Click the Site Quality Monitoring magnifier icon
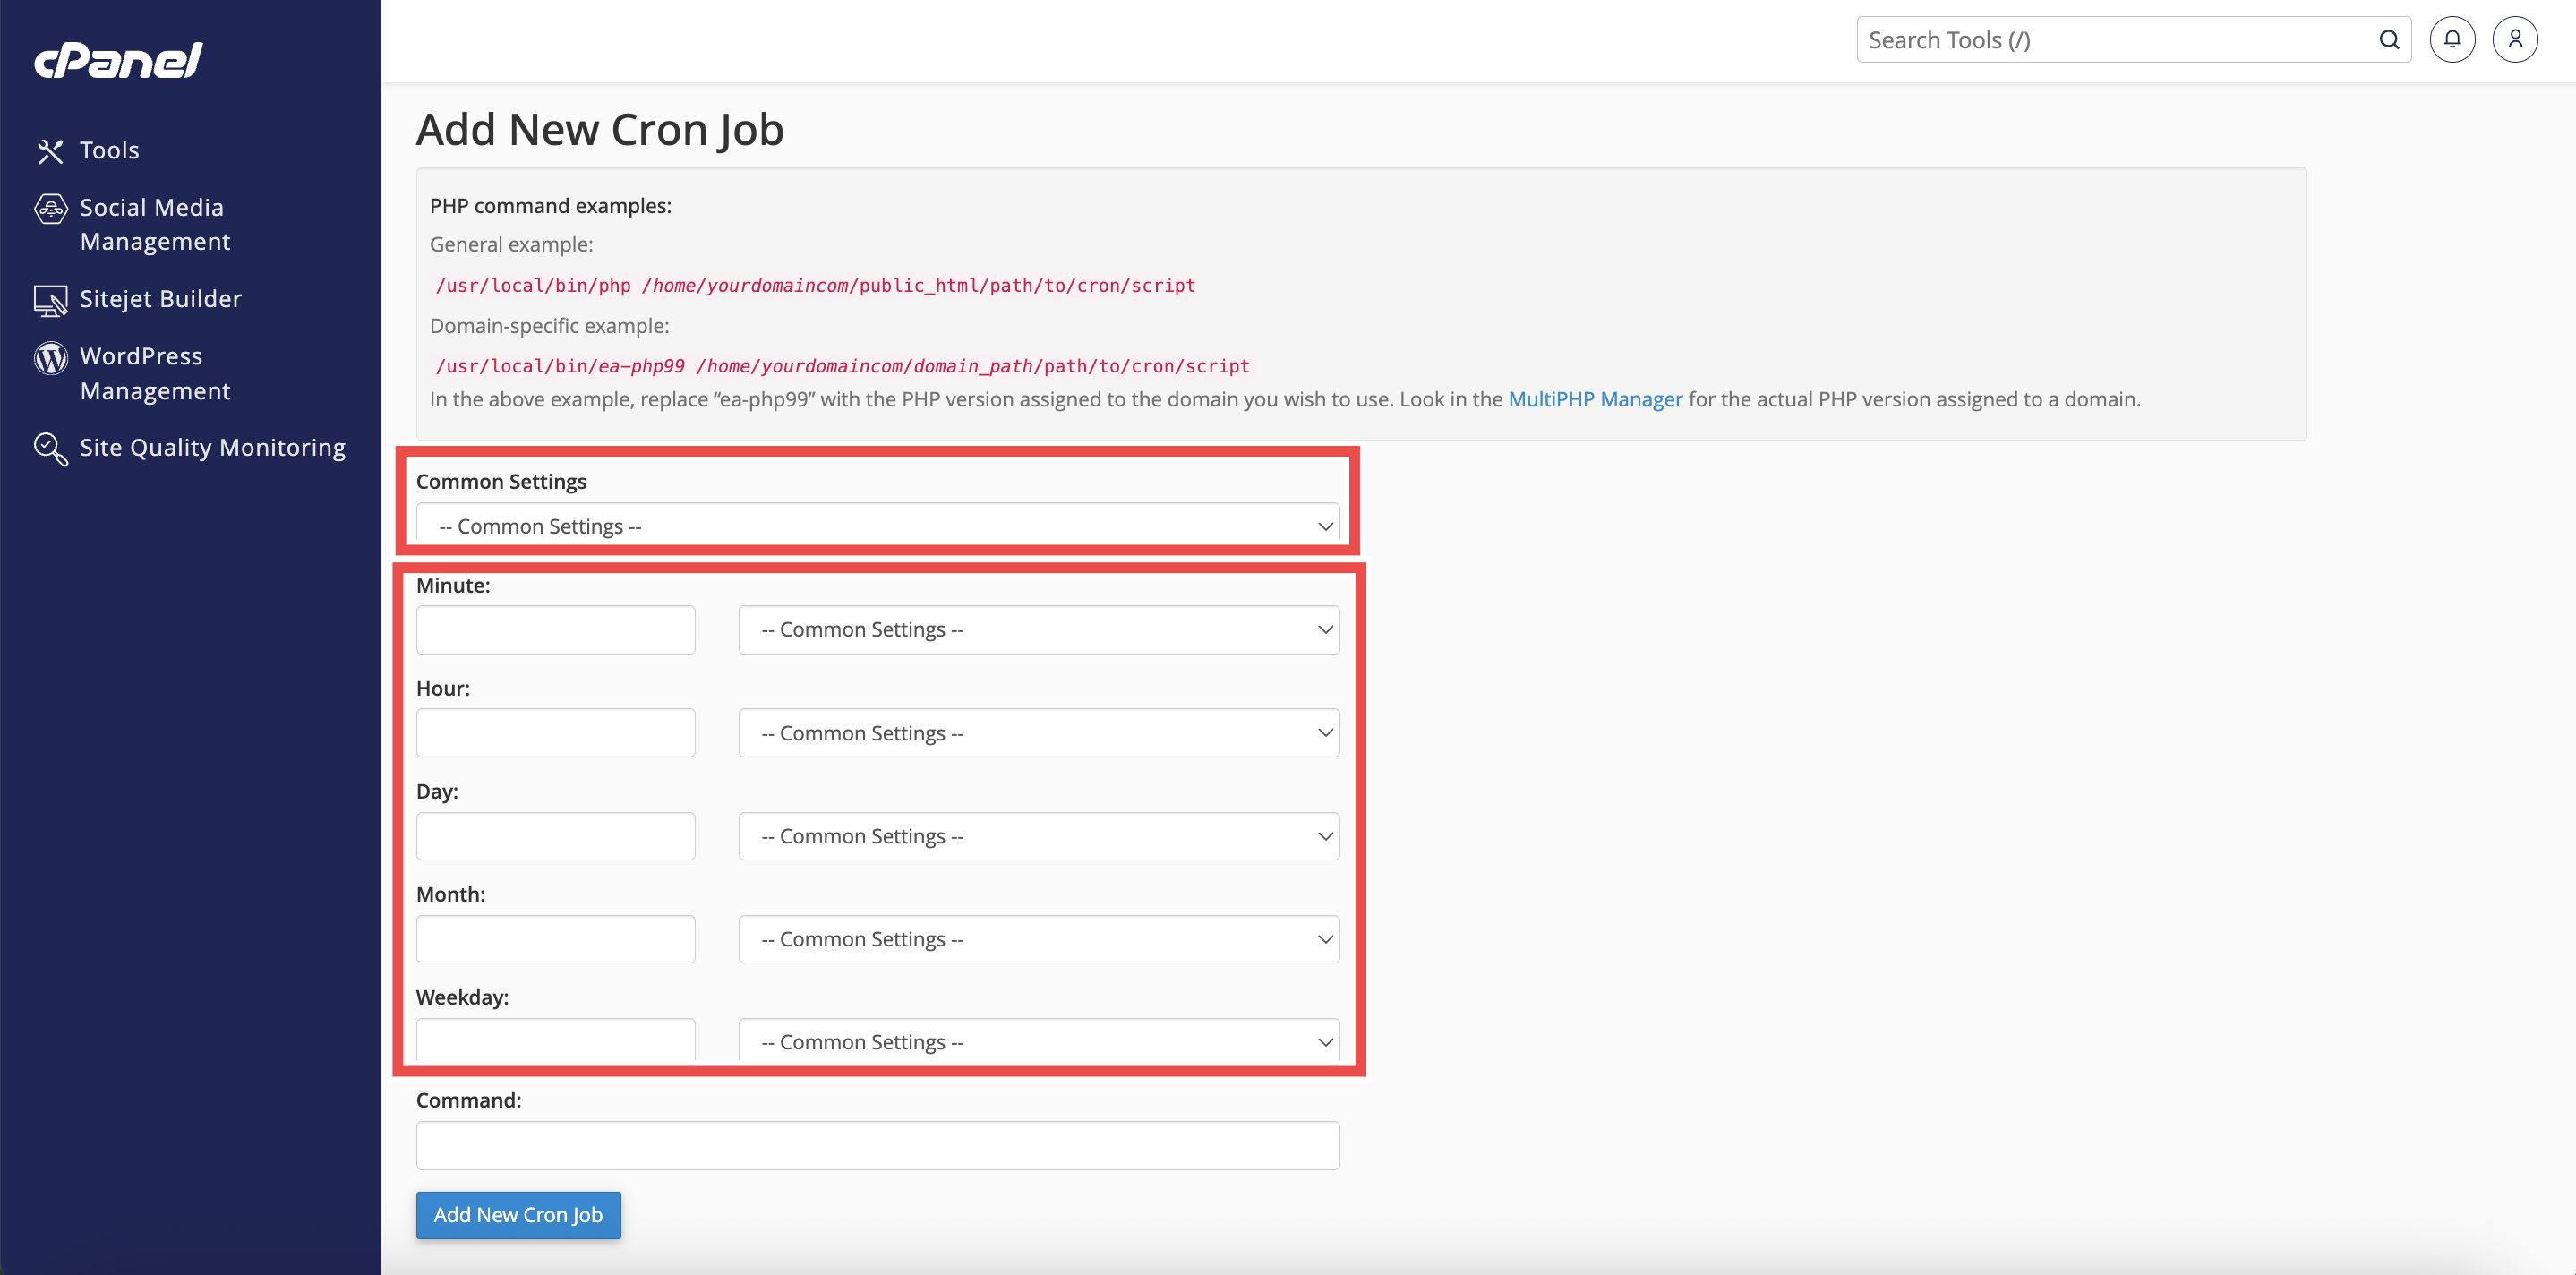 click(x=50, y=449)
